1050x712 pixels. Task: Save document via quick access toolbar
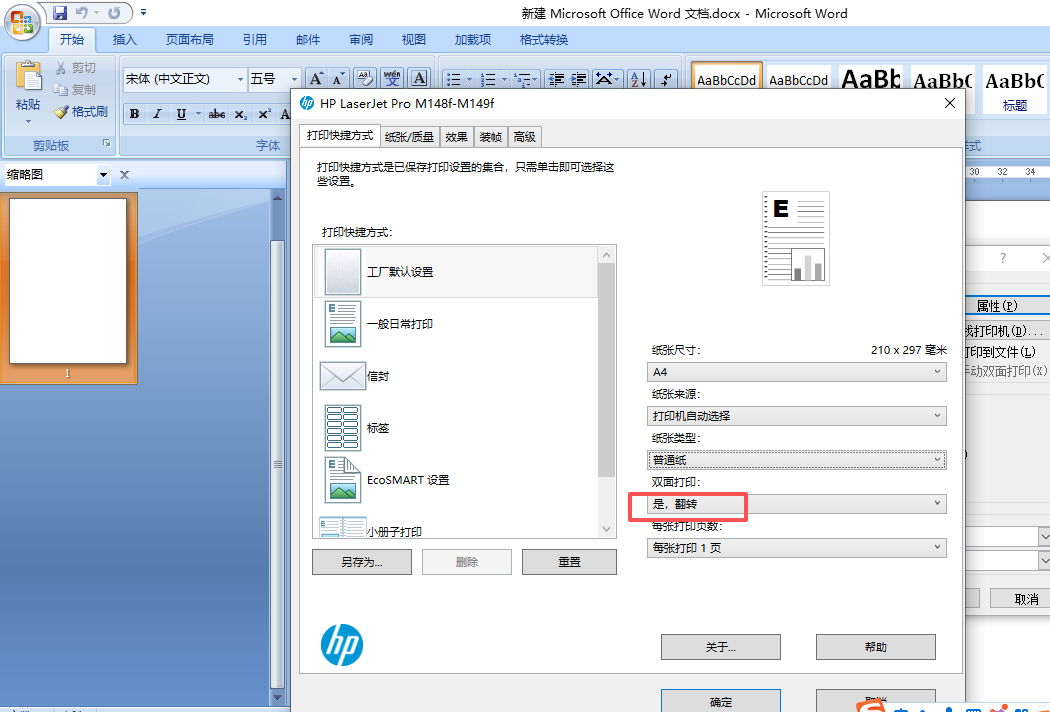coord(60,13)
